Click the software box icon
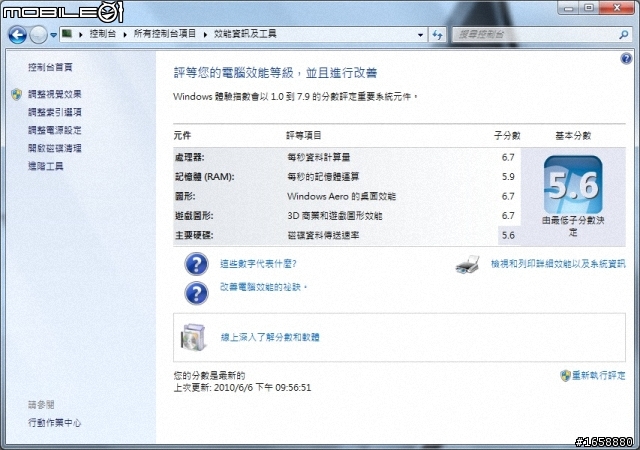 193,337
